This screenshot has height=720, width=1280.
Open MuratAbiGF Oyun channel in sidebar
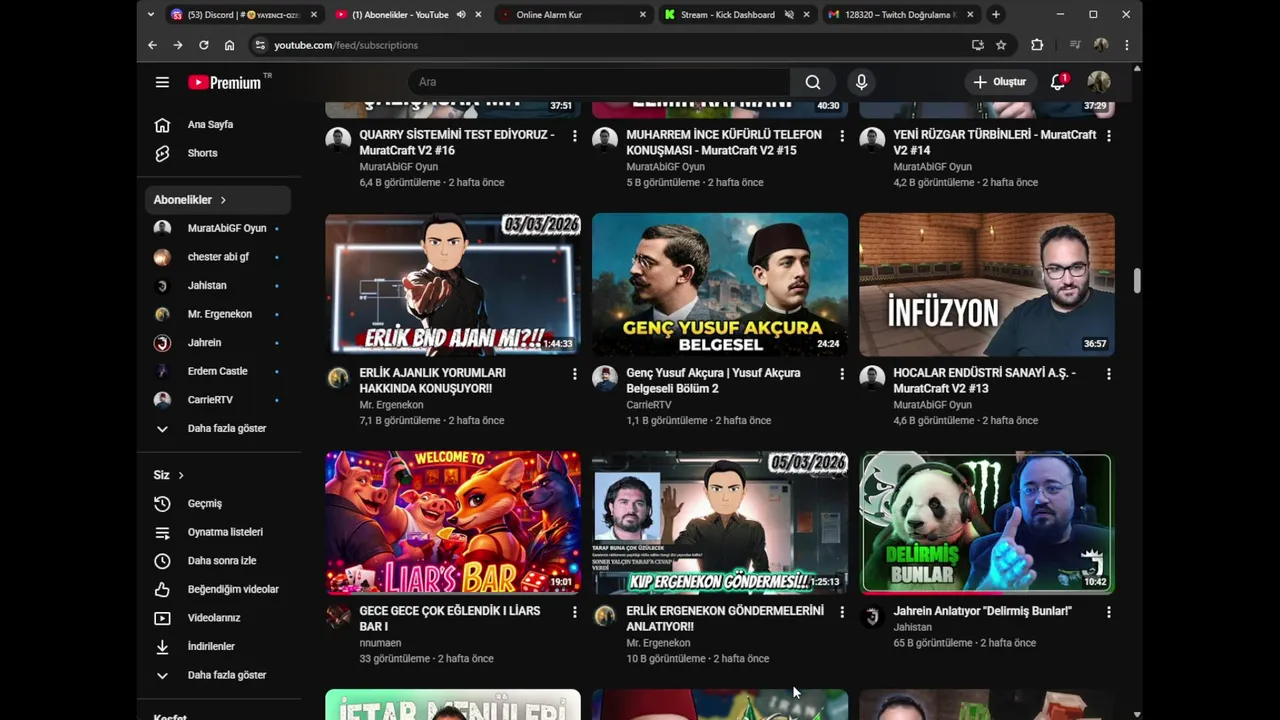pos(219,228)
